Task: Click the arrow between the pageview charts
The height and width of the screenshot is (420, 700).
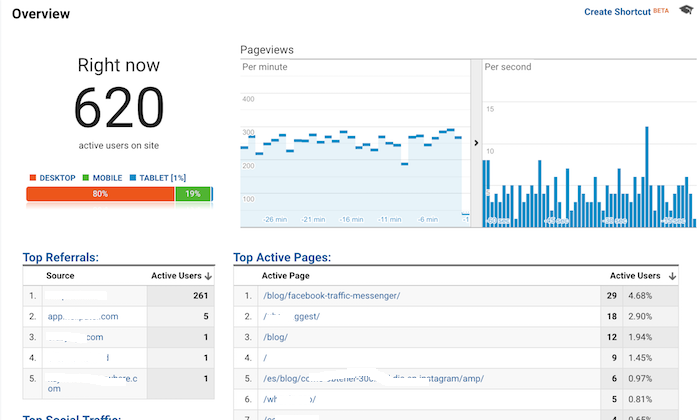Action: pos(475,143)
